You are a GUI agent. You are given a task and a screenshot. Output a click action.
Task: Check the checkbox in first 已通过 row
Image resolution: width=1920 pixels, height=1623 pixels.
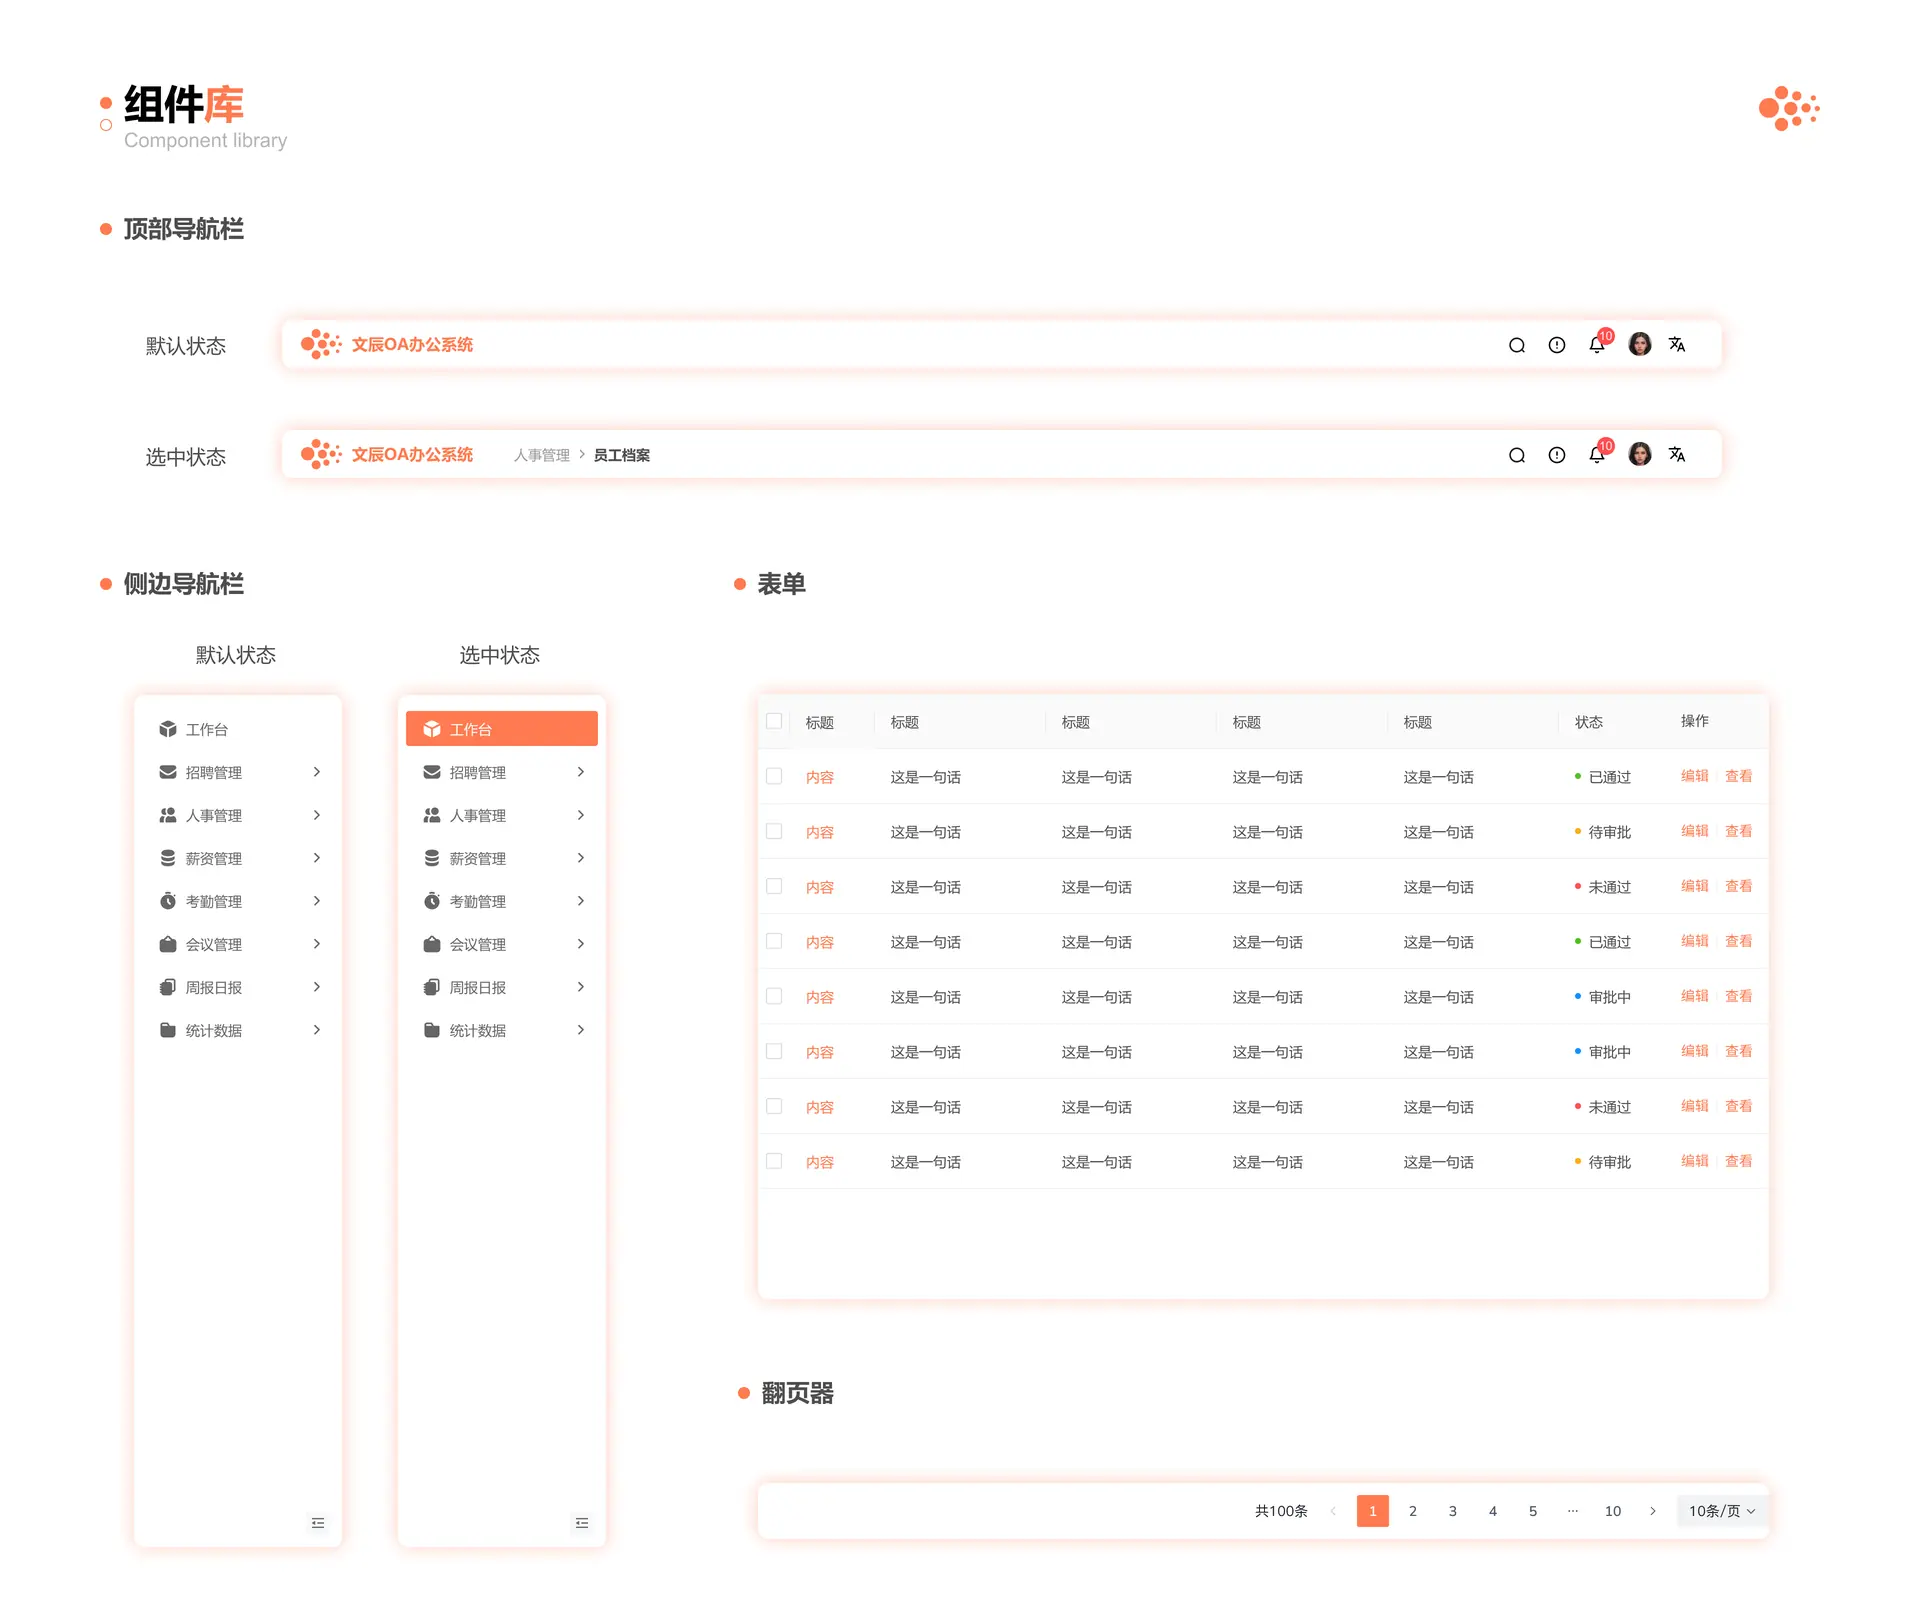pyautogui.click(x=774, y=776)
